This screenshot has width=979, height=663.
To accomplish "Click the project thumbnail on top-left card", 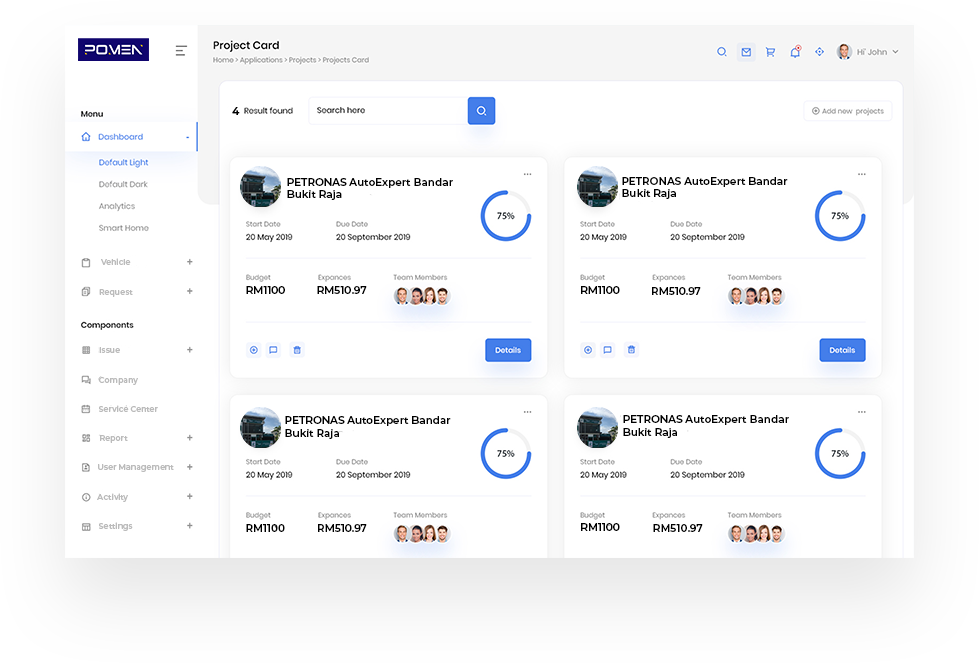I will coord(260,187).
